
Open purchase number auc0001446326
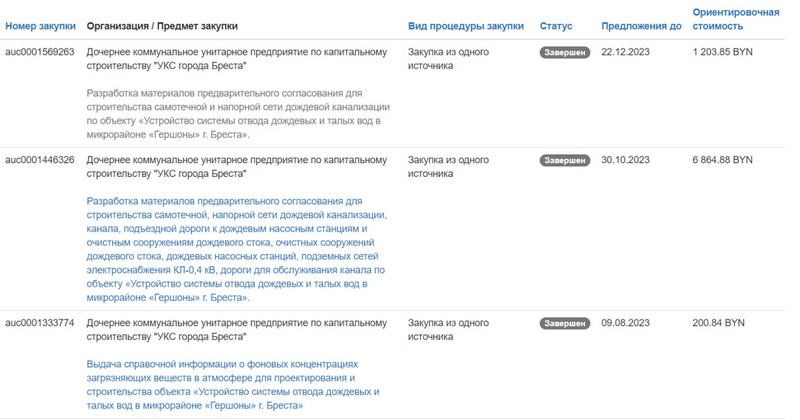click(40, 160)
